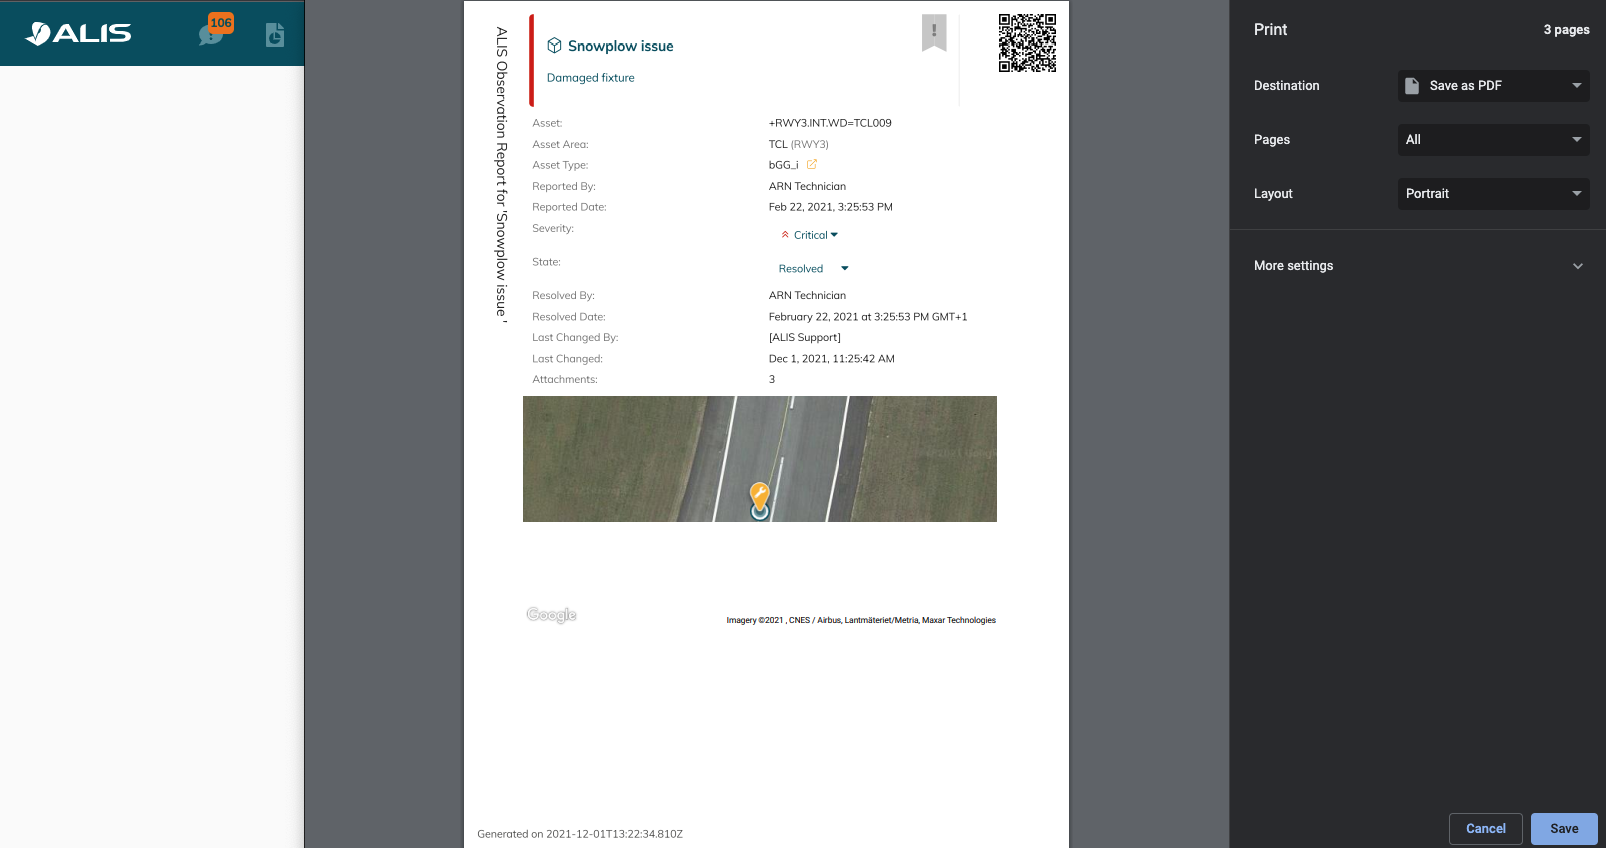1606x848 pixels.
Task: Click the QR code on report
Action: 1027,43
